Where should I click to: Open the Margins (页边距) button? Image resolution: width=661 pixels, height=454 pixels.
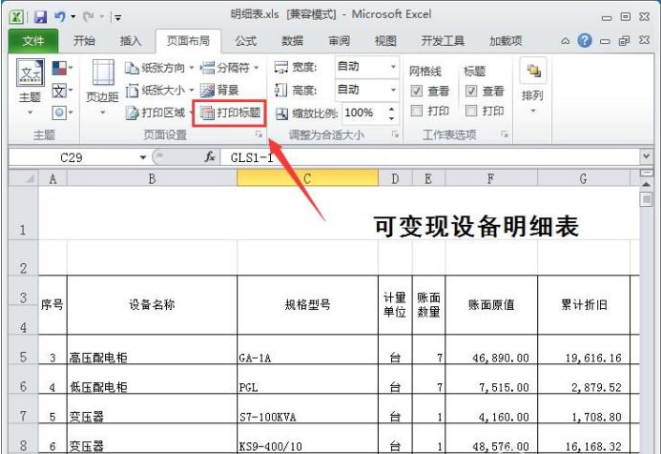102,88
